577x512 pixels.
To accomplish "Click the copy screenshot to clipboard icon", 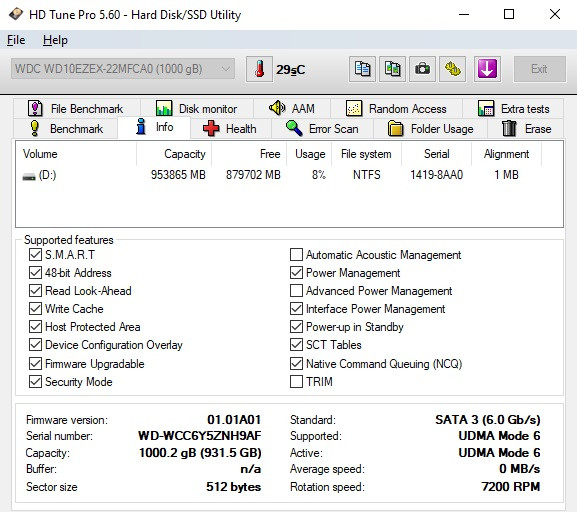I will (x=393, y=69).
